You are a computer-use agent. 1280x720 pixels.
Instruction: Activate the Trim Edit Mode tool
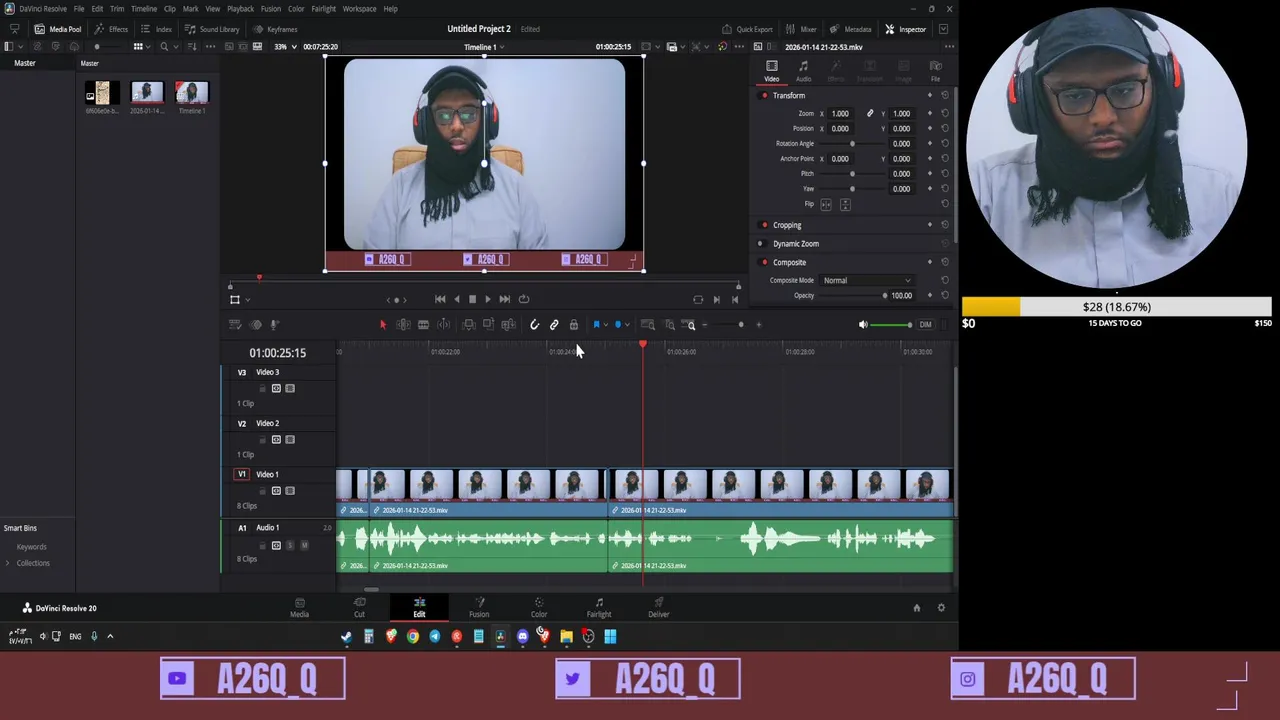[403, 325]
